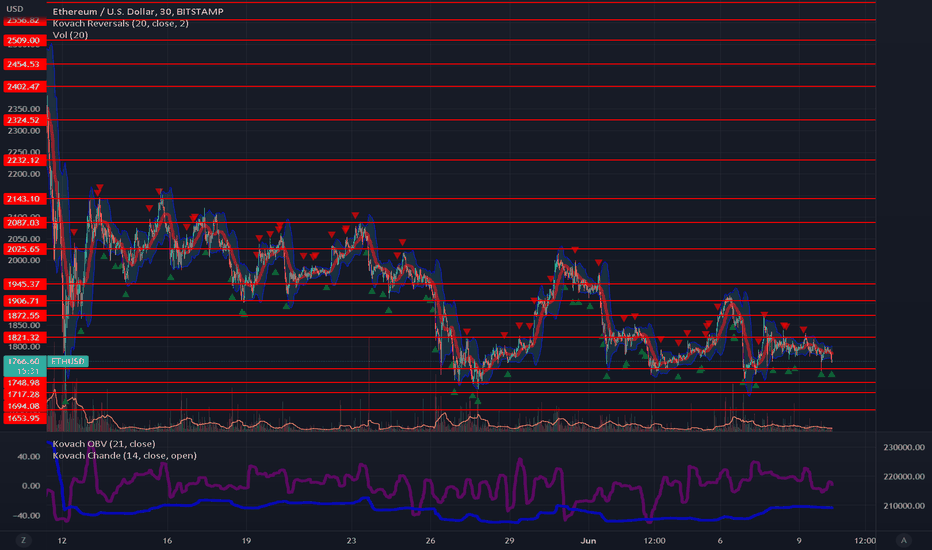Click the 16 date label on the time axis
The height and width of the screenshot is (550, 932).
[167, 540]
